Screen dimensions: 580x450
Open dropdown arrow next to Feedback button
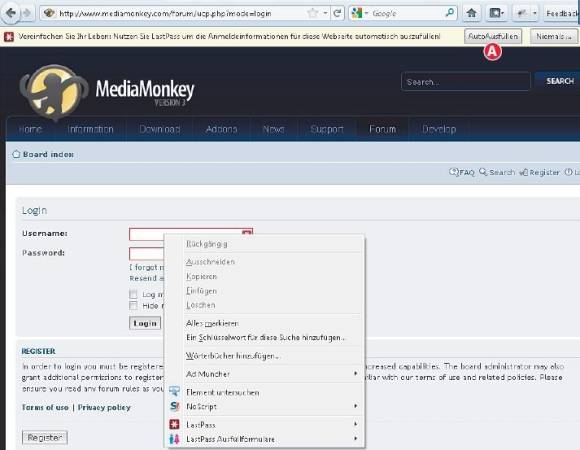[535, 13]
